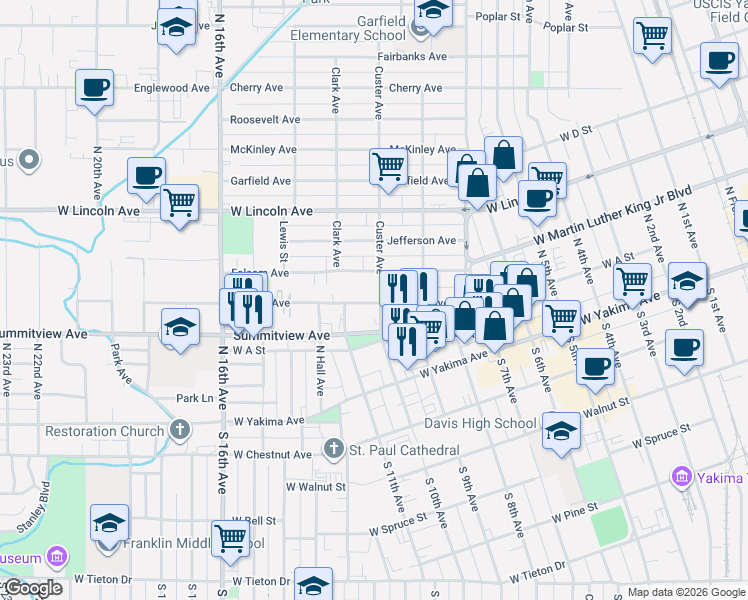The width and height of the screenshot is (748, 600).
Task: Open the Yakima museum pin on right
Action: tap(682, 476)
